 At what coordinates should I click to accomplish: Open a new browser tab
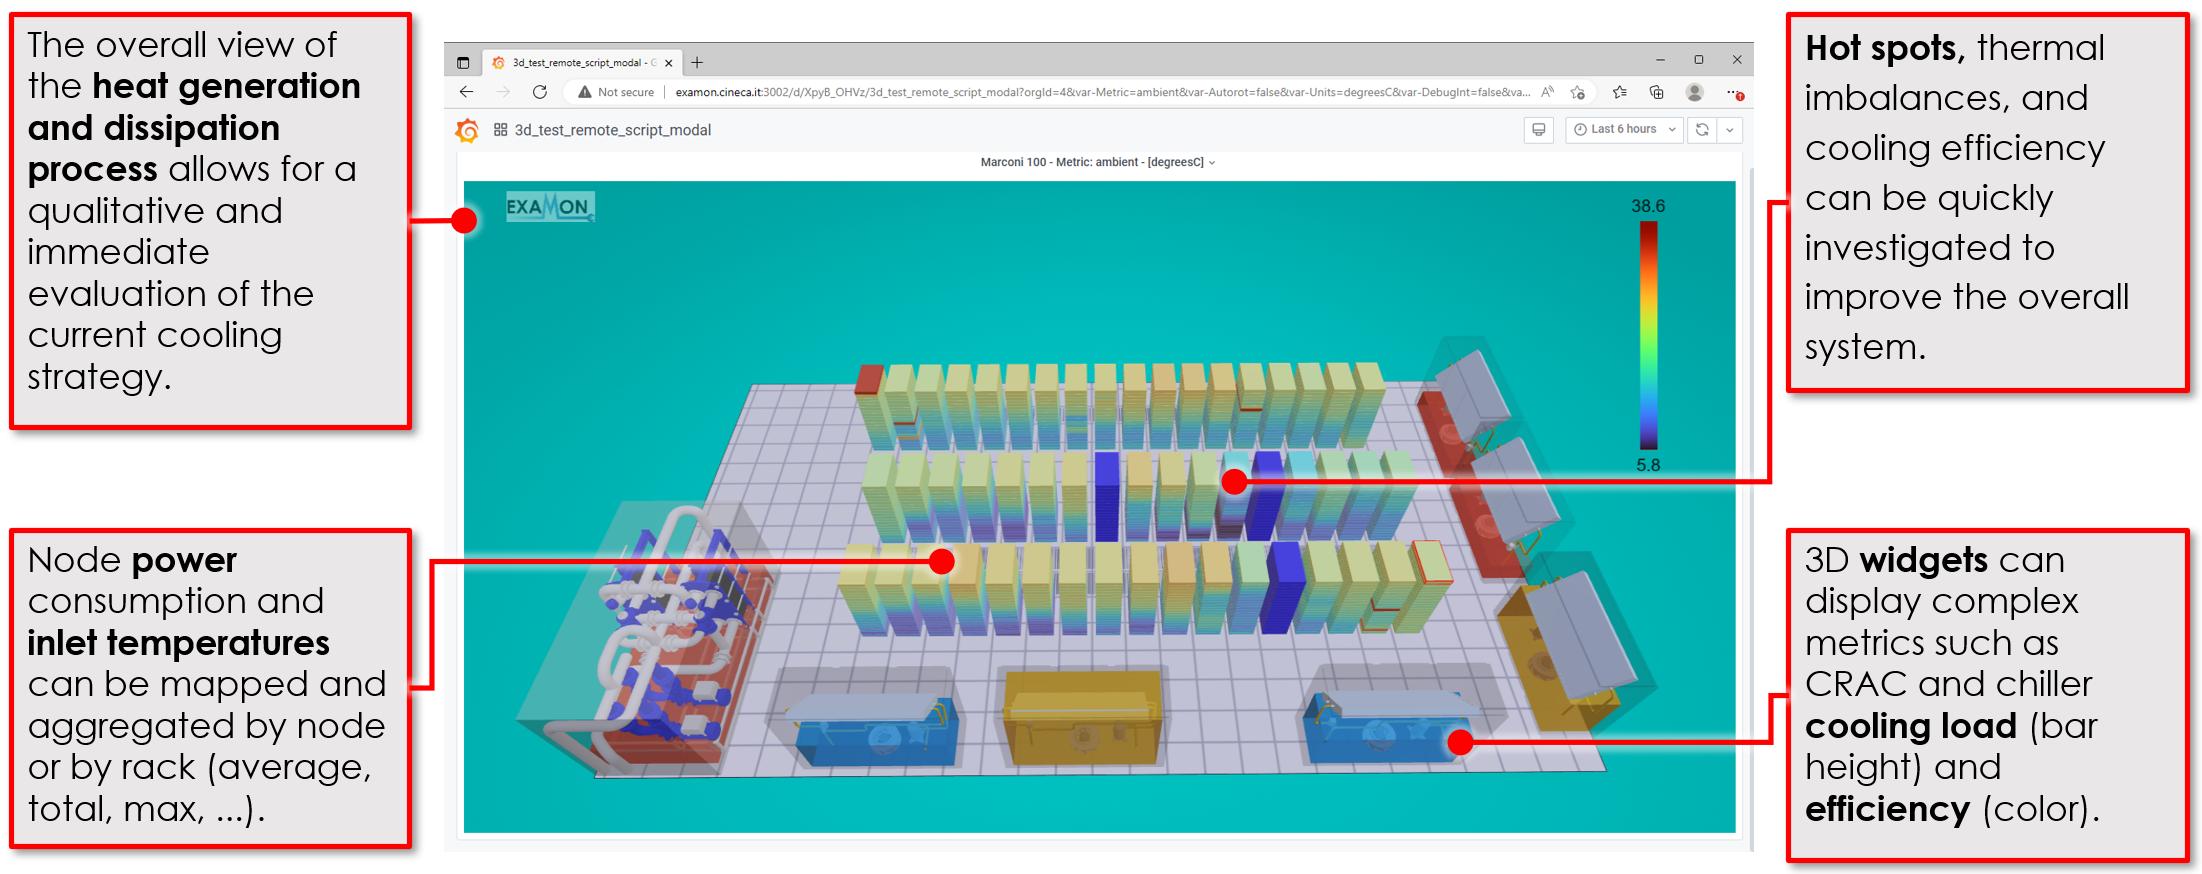click(x=697, y=63)
